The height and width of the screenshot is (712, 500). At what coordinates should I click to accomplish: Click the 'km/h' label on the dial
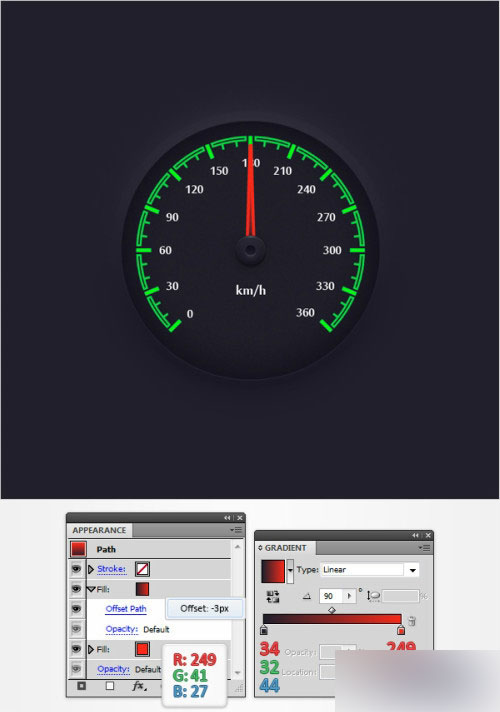251,290
